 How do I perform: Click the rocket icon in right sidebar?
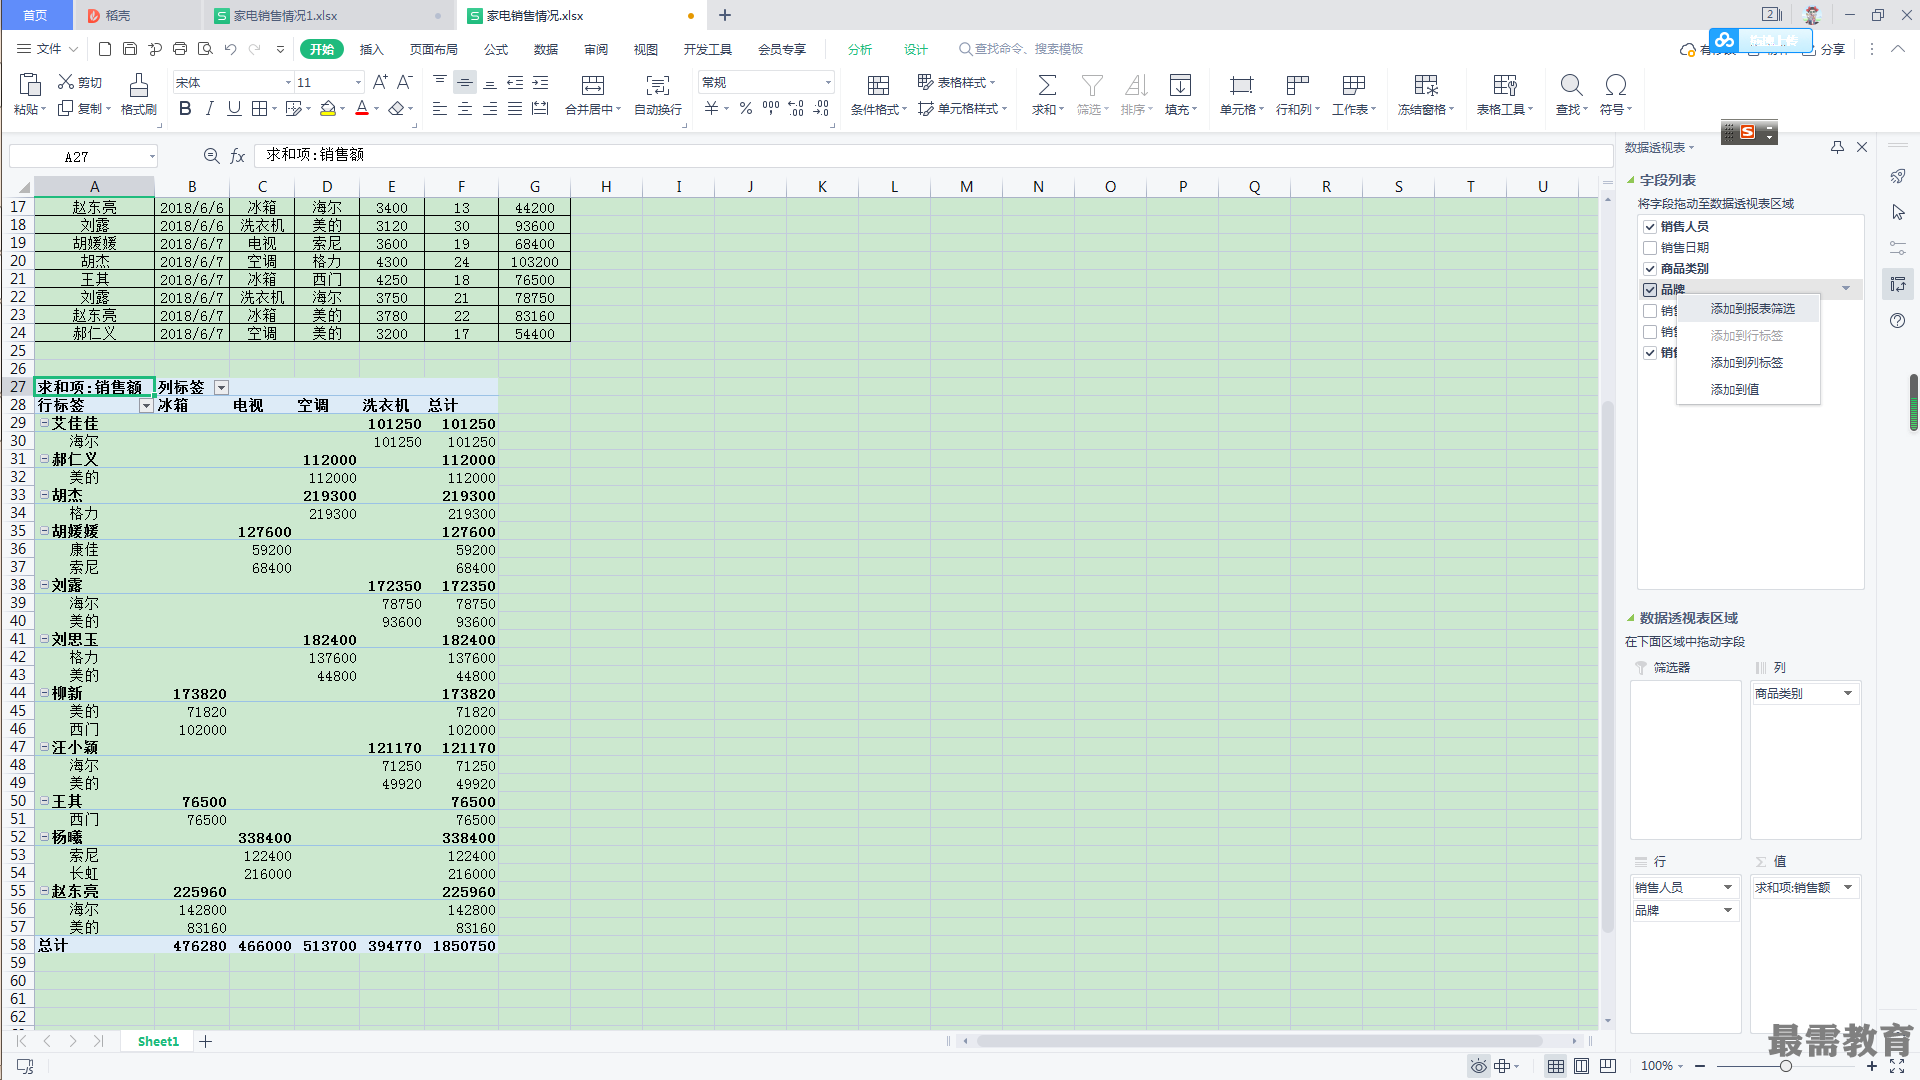1898,177
